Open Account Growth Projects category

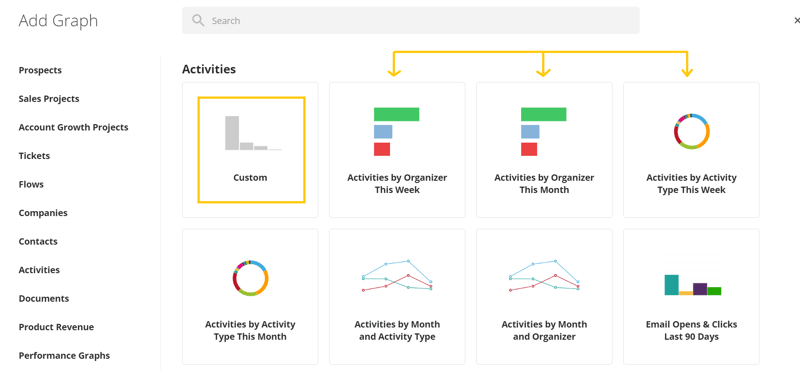[x=73, y=128]
